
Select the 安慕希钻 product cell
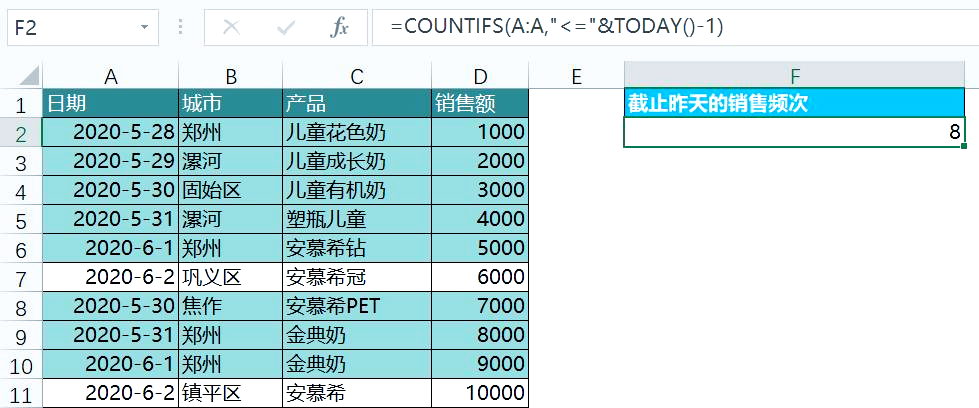[357, 249]
